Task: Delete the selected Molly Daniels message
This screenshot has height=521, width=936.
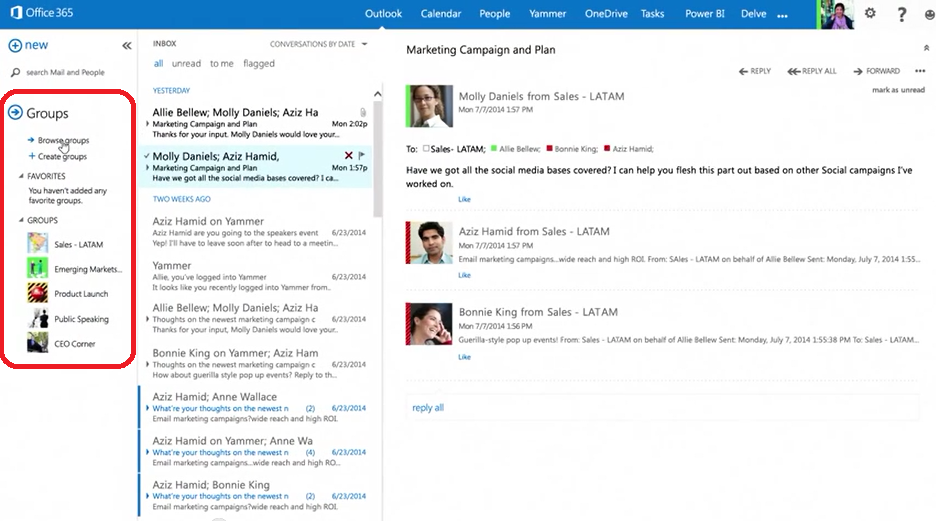Action: (348, 156)
